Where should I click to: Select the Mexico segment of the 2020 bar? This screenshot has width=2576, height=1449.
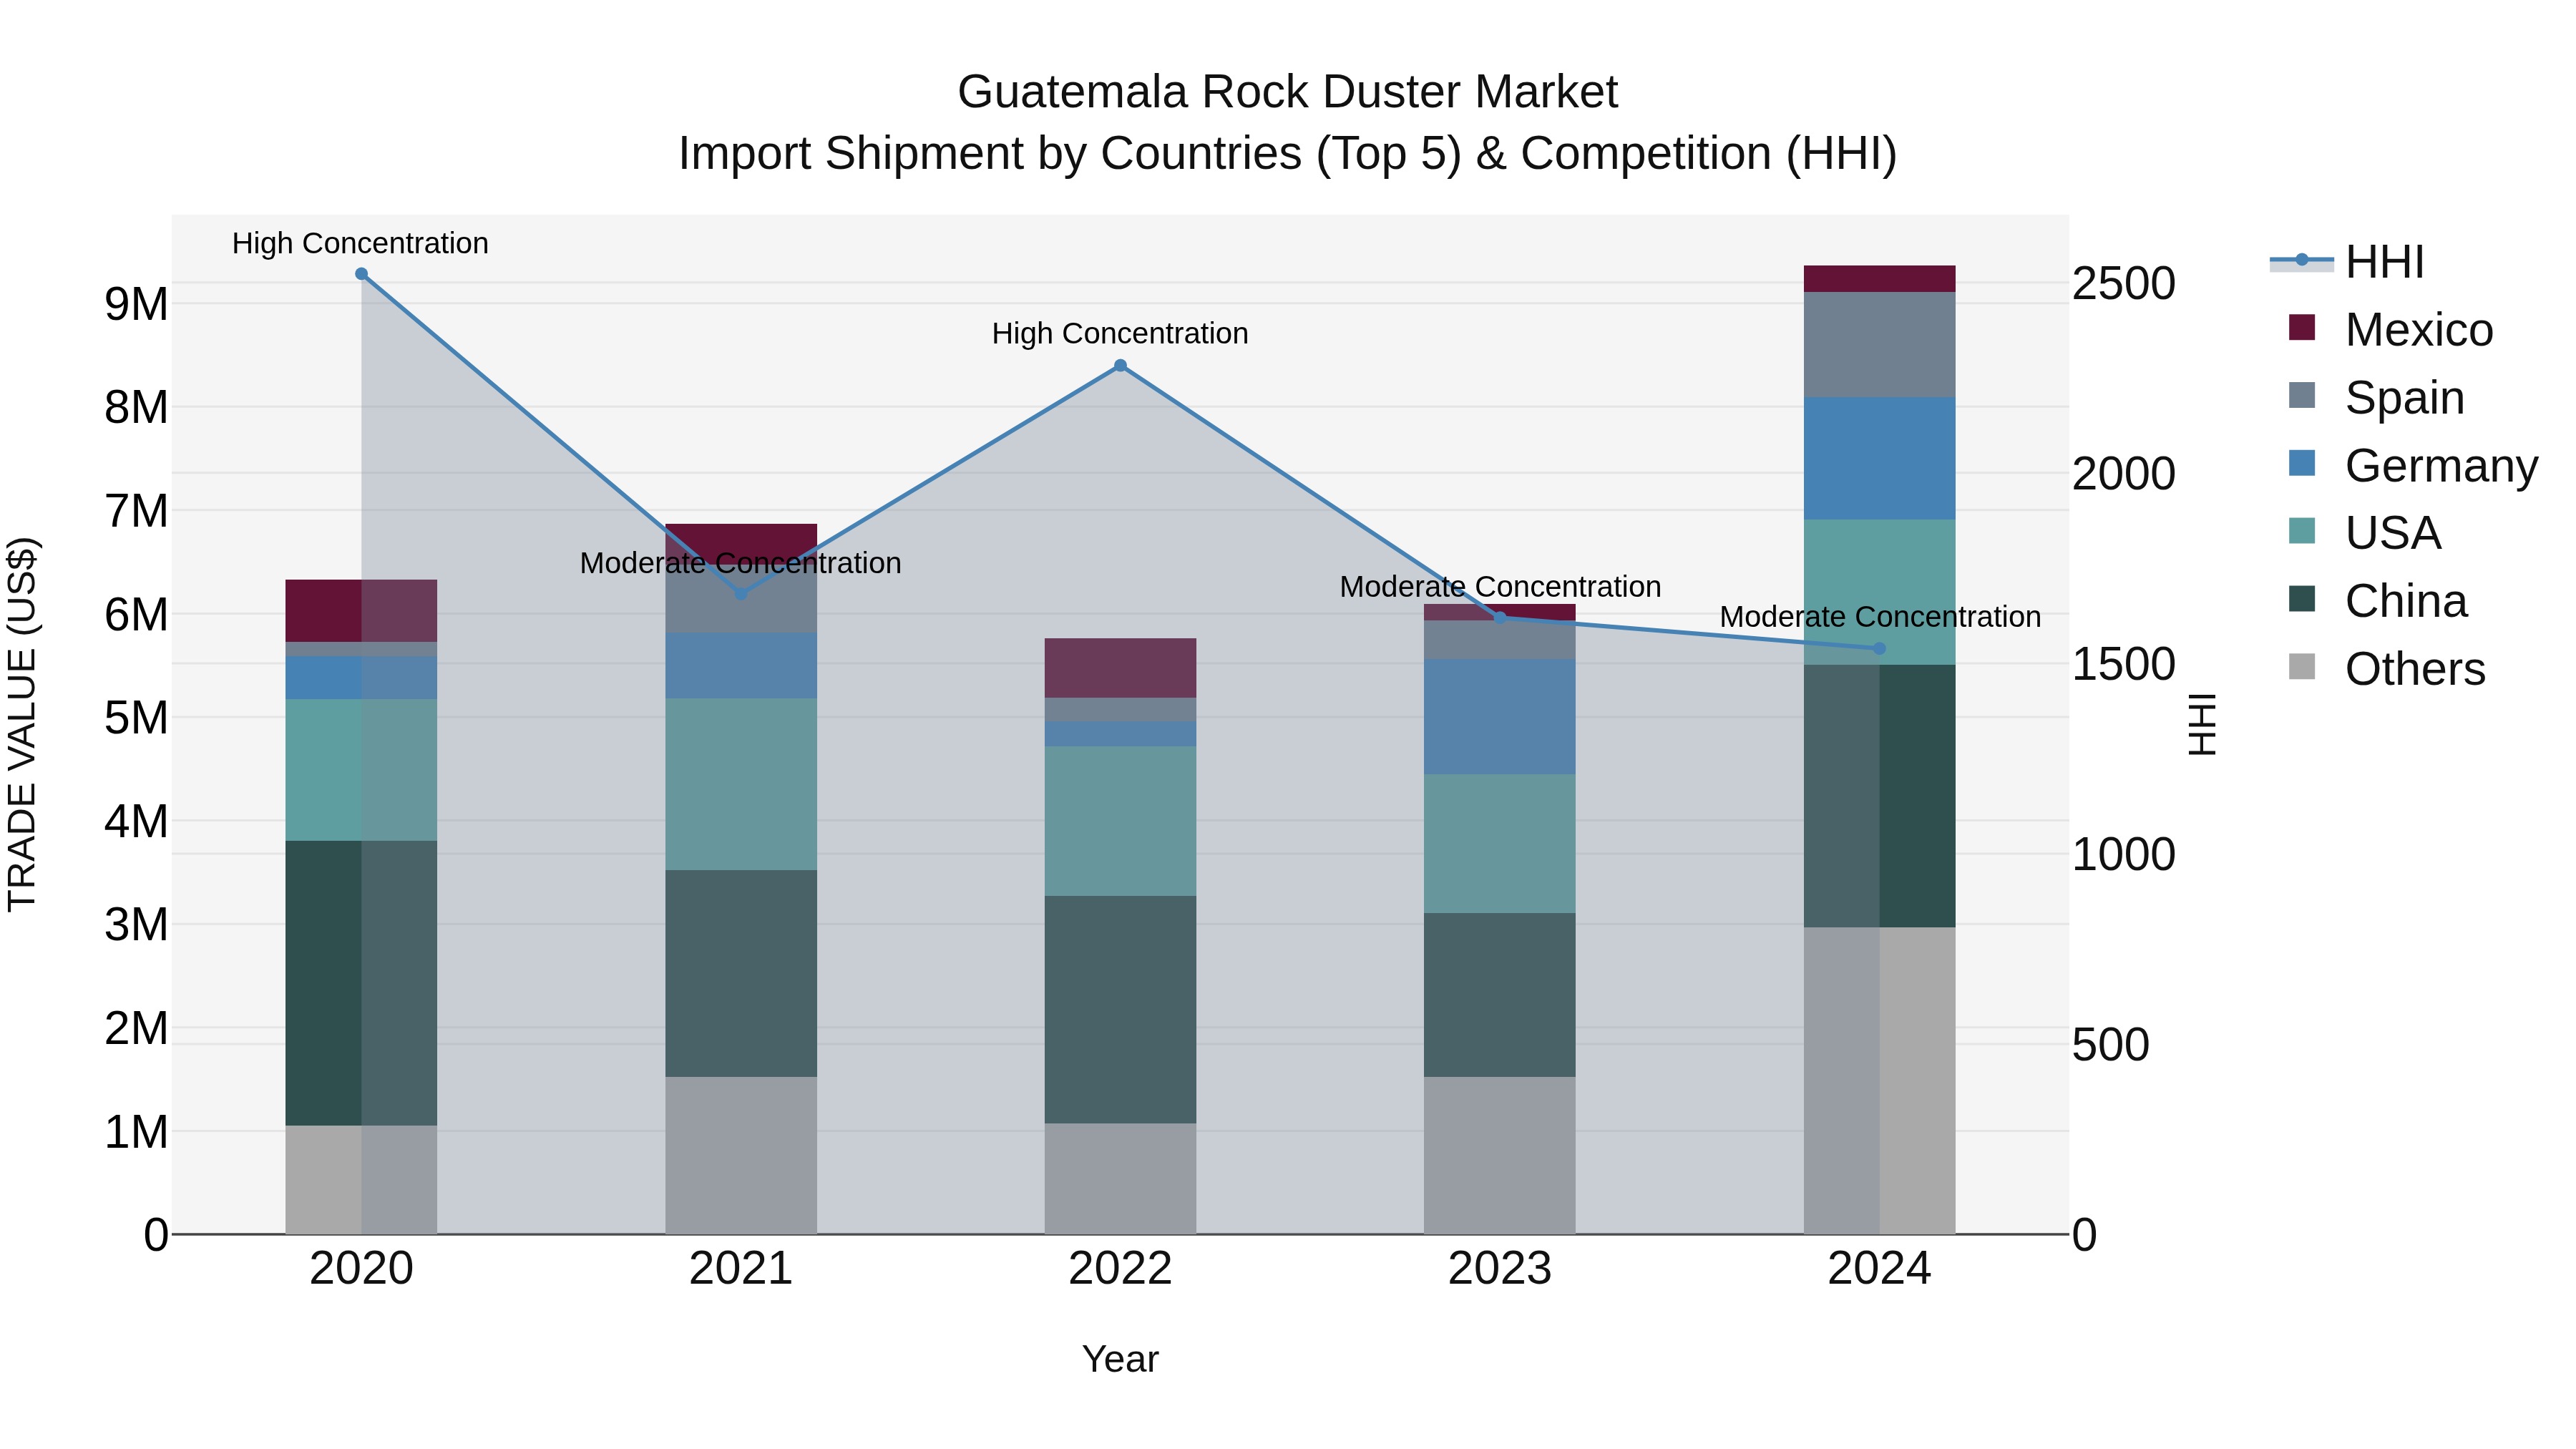[x=361, y=611]
